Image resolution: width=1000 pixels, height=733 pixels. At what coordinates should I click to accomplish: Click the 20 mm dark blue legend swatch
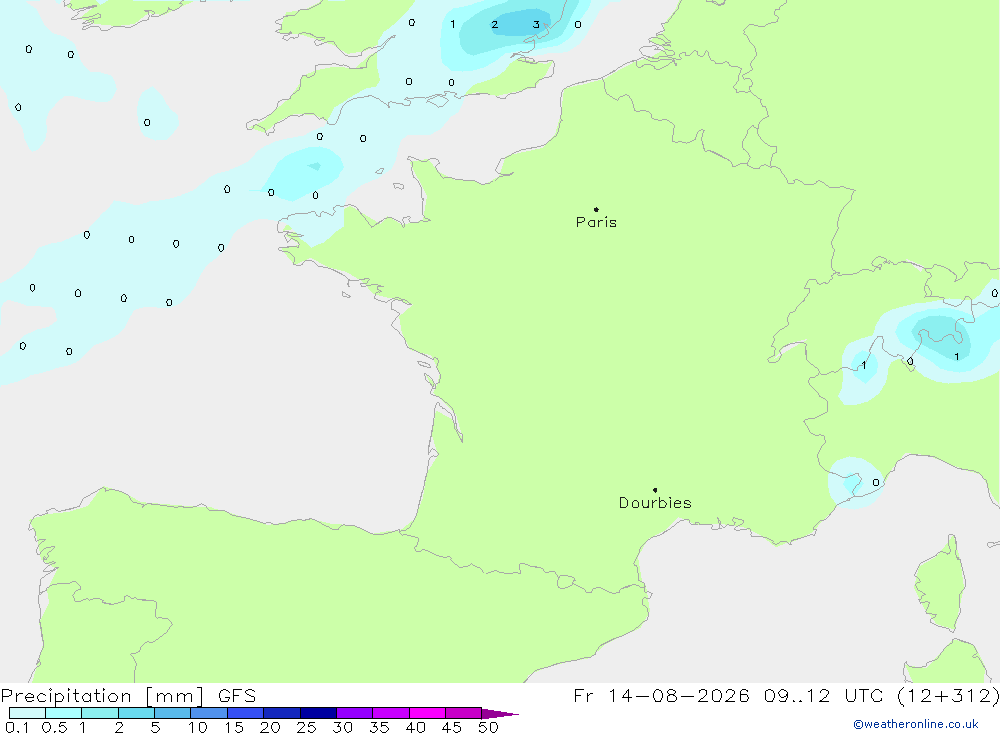coord(281,713)
